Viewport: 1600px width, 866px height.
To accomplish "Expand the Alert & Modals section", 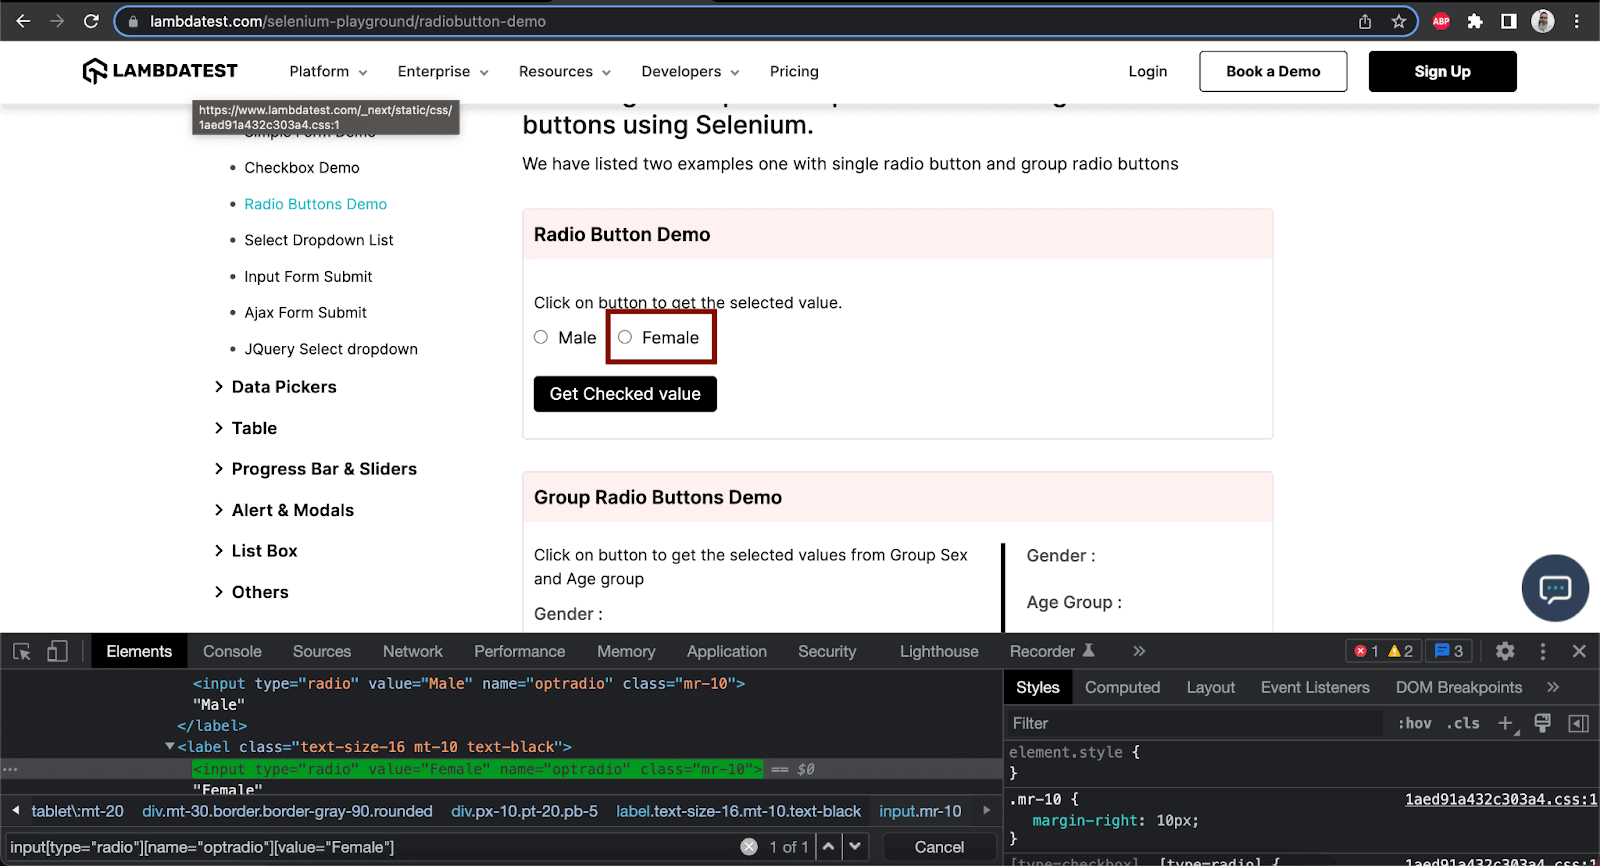I will pos(284,510).
